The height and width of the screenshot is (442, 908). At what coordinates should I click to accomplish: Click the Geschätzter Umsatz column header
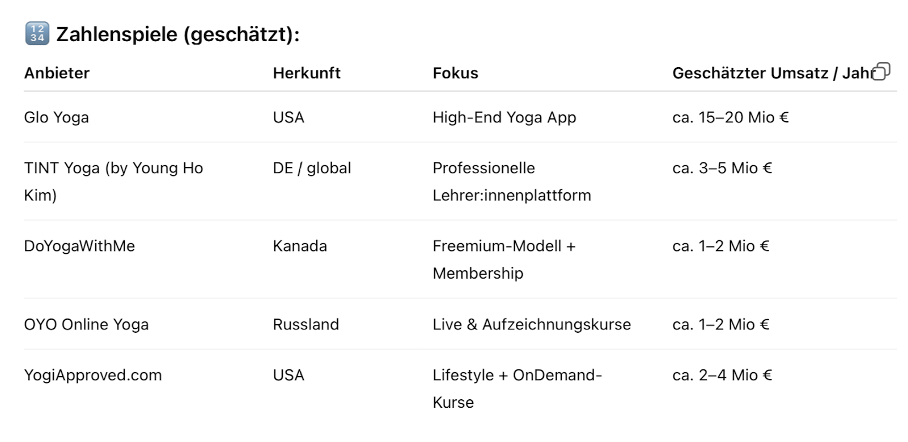768,73
